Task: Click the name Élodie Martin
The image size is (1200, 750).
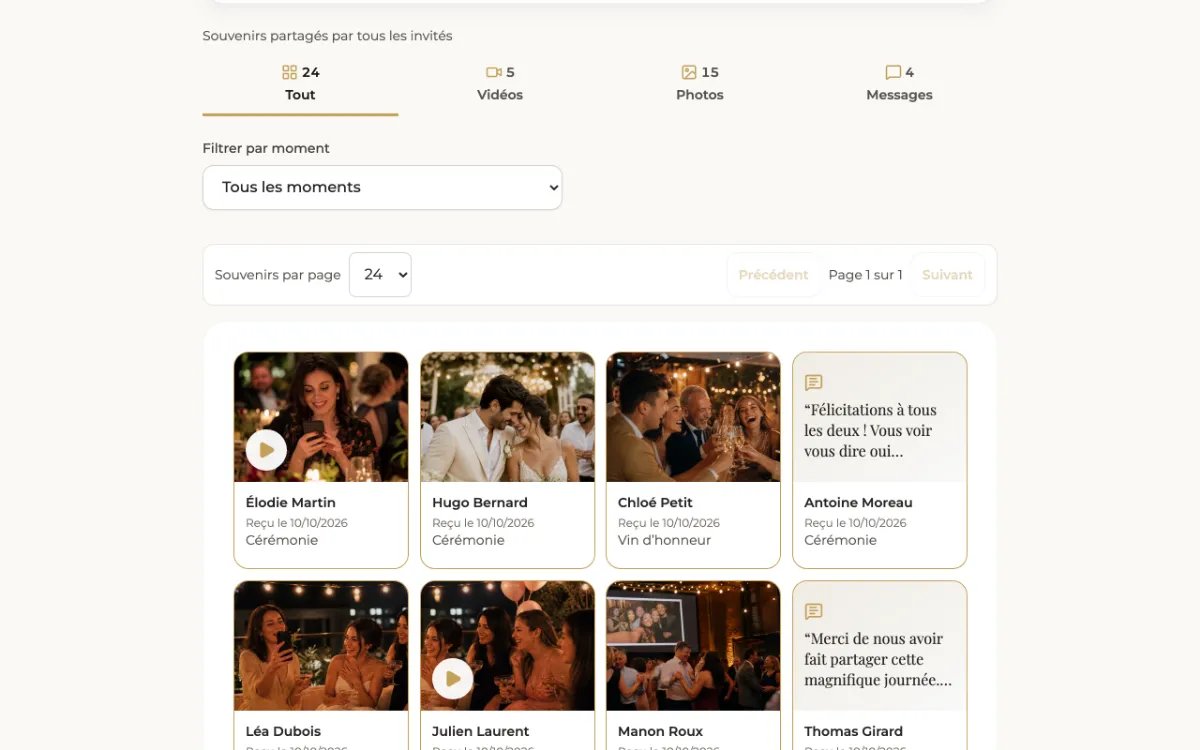Action: (x=291, y=503)
